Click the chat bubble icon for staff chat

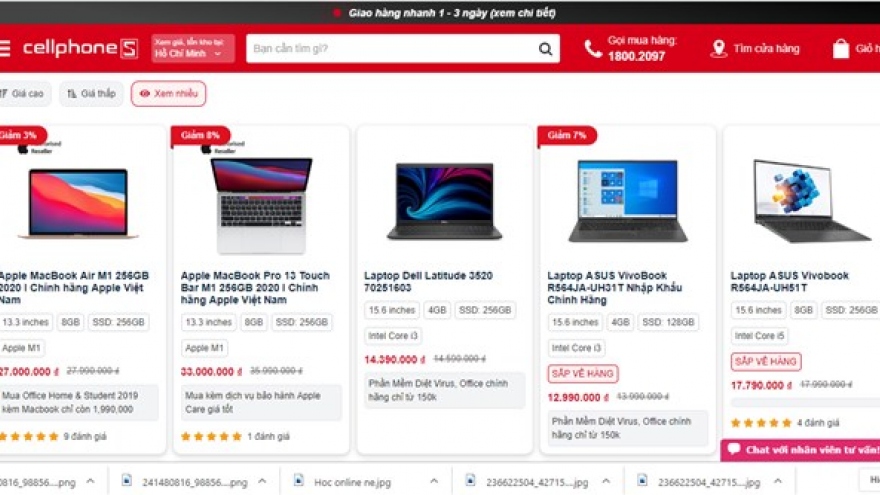(734, 449)
